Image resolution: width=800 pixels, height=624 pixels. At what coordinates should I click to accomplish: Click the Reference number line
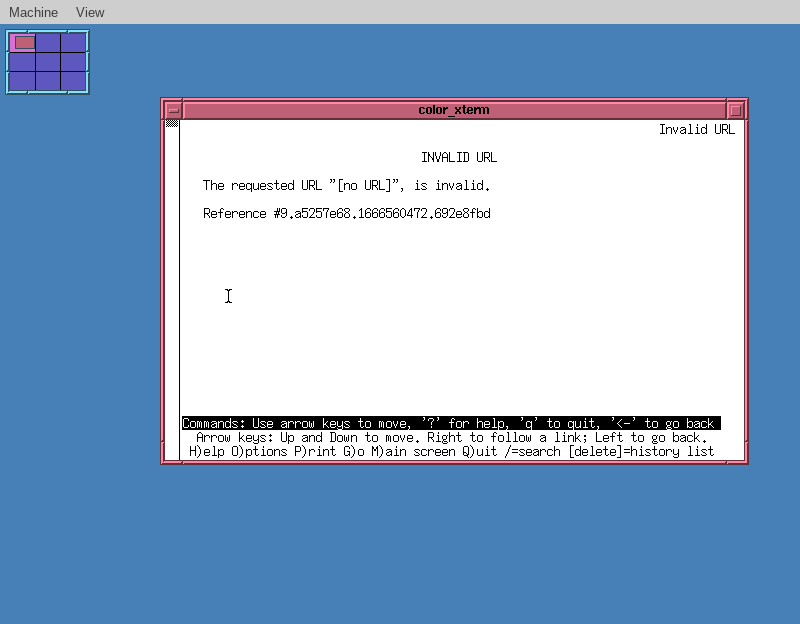pos(346,213)
